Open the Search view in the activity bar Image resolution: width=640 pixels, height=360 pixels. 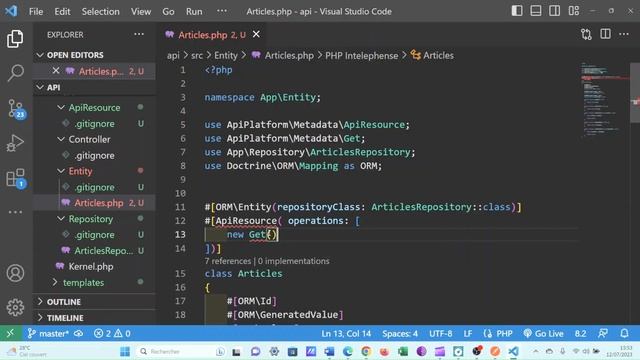coord(15,73)
